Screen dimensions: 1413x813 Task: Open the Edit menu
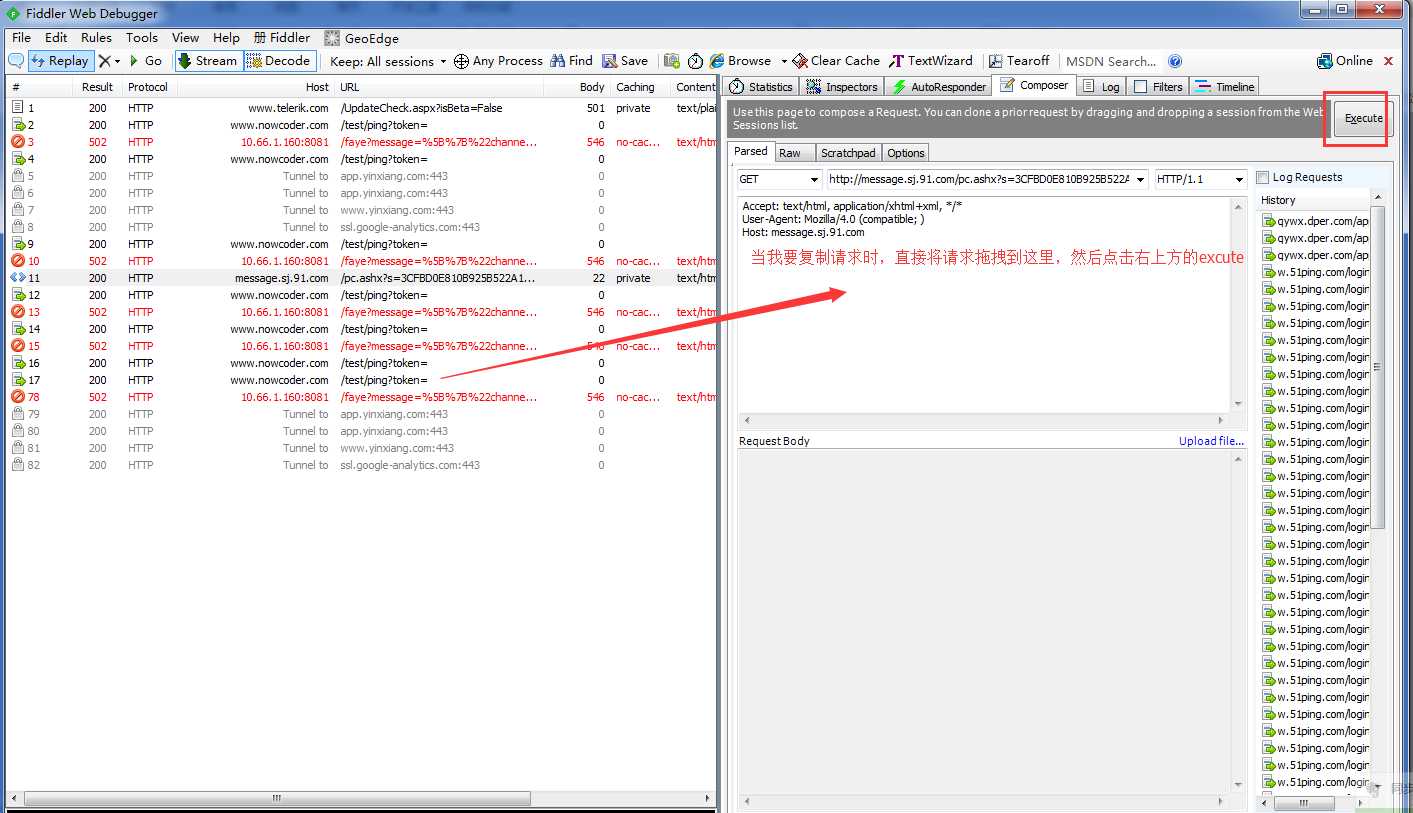tap(56, 38)
